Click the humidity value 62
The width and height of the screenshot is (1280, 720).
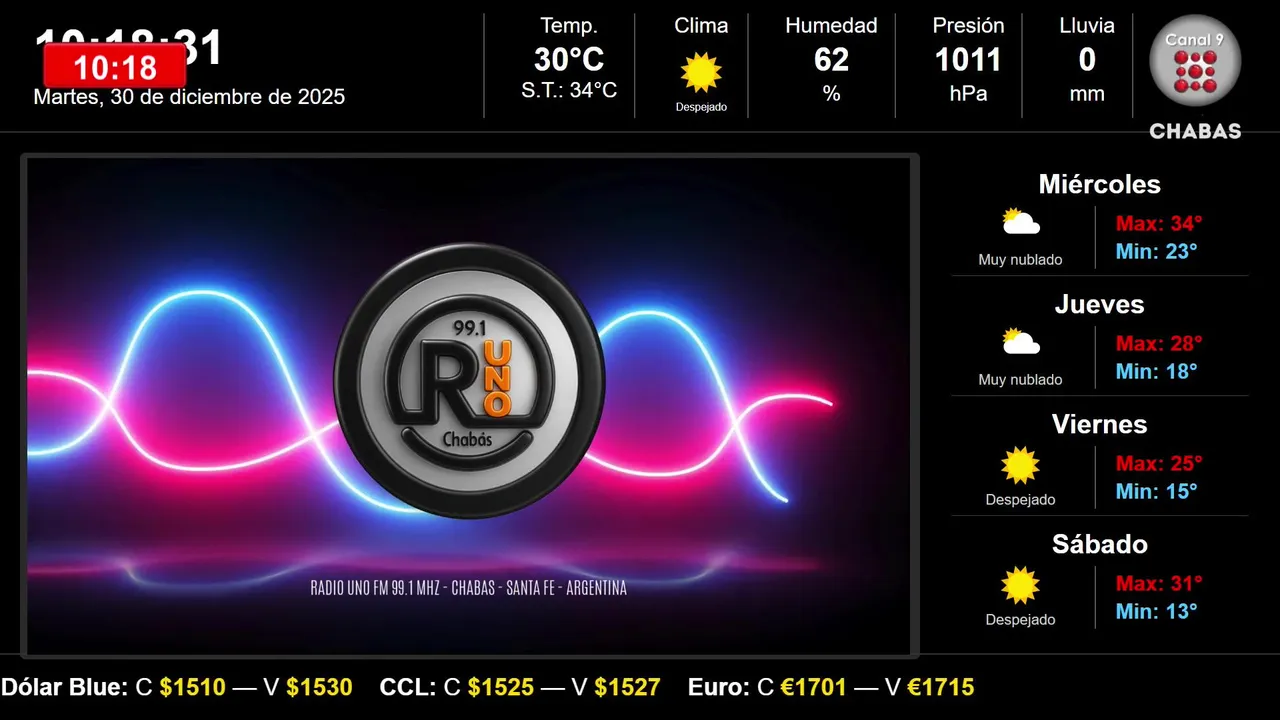831,60
